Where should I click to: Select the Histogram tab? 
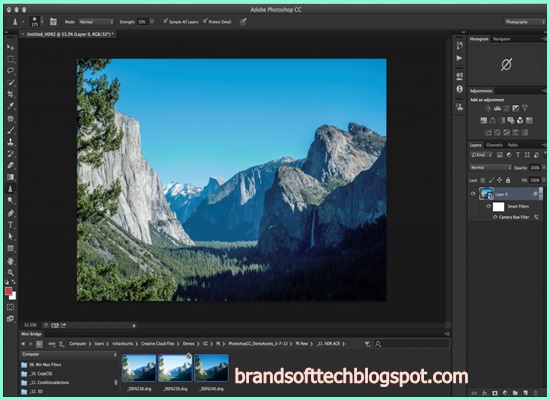(479, 39)
